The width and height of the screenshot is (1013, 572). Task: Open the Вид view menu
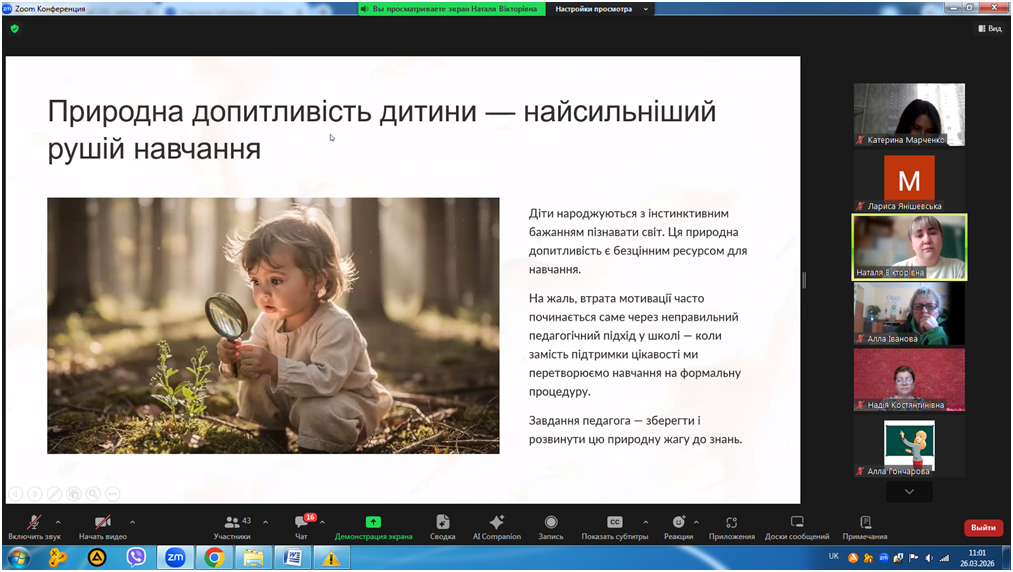[989, 29]
